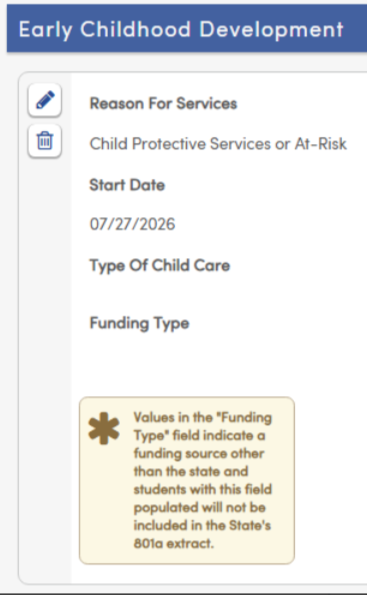Select the Start Date label
The width and height of the screenshot is (367, 595).
coord(127,185)
